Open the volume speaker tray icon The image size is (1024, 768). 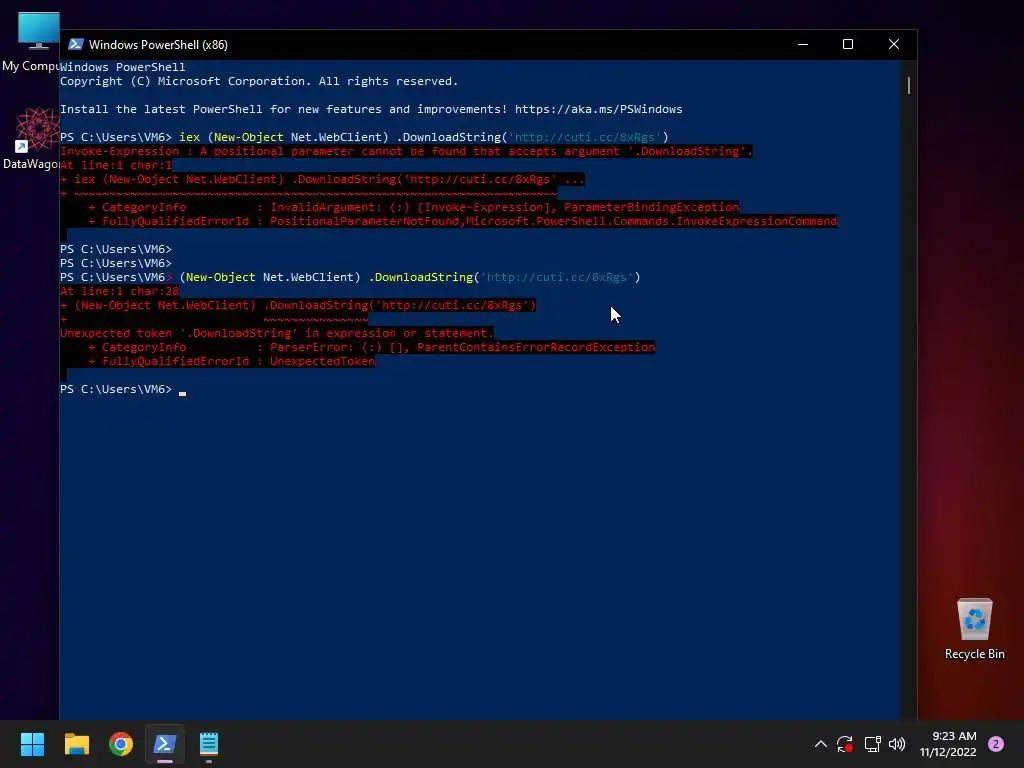point(897,744)
